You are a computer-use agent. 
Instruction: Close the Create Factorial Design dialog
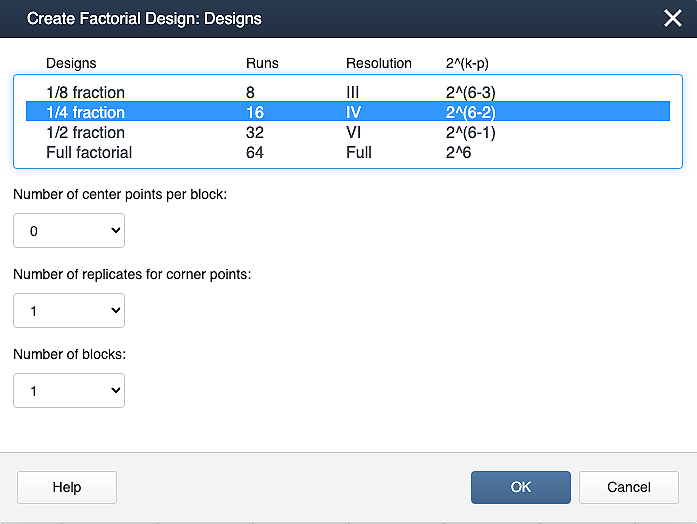[673, 18]
